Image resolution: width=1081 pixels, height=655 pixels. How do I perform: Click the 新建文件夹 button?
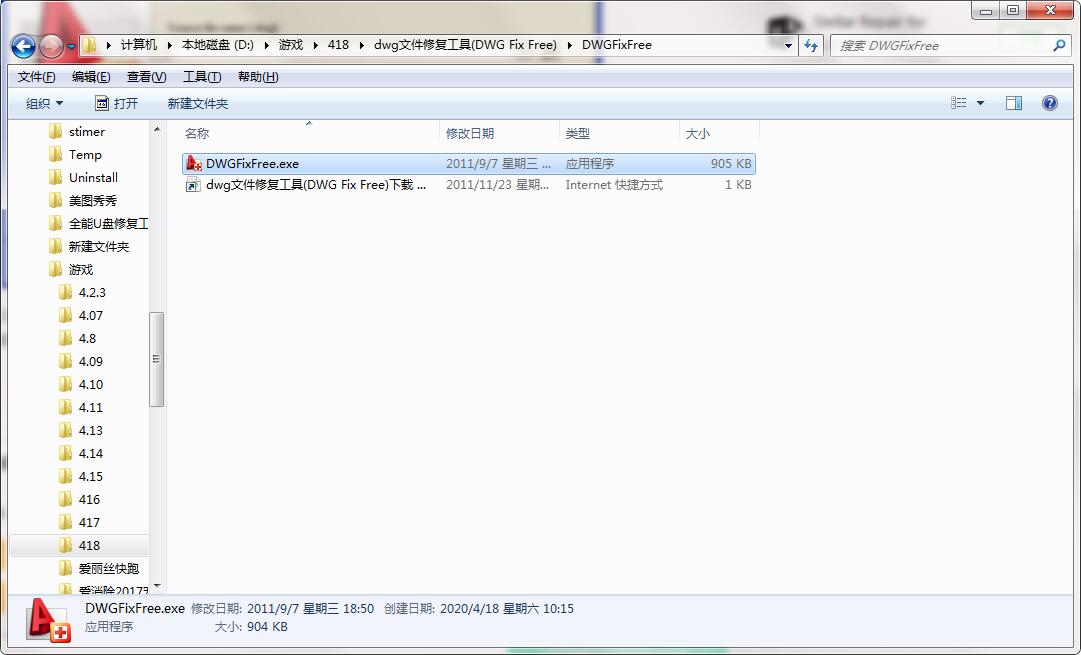click(198, 103)
